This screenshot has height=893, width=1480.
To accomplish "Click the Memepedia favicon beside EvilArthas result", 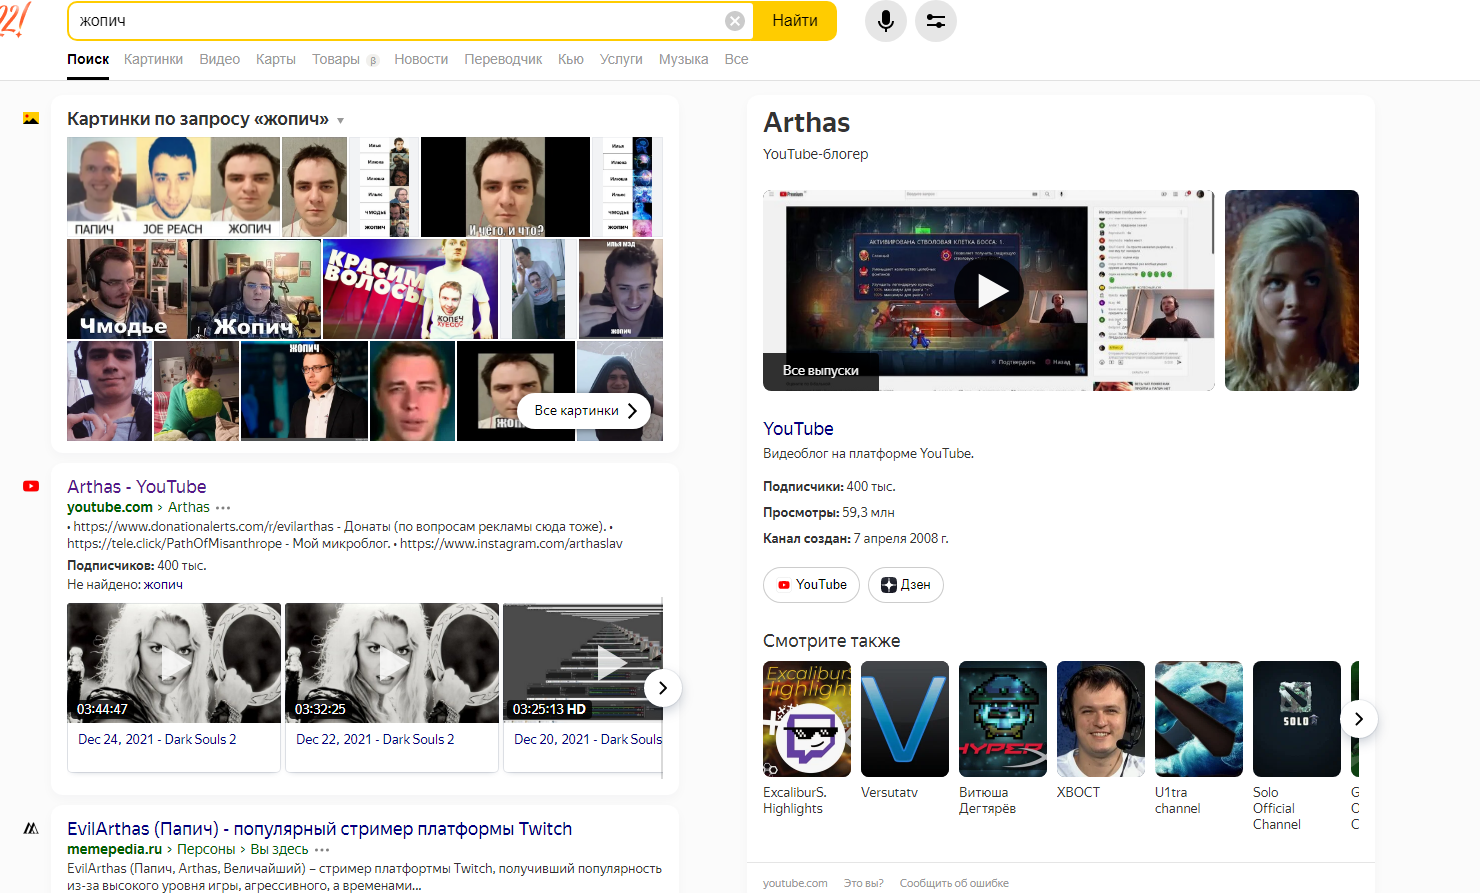I will (x=31, y=828).
